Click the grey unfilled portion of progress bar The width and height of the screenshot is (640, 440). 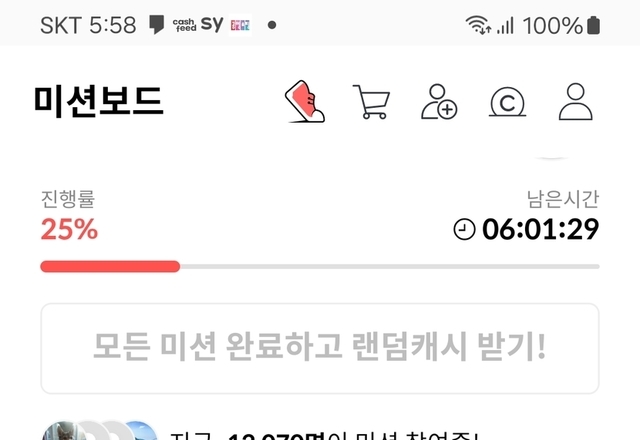(x=390, y=267)
